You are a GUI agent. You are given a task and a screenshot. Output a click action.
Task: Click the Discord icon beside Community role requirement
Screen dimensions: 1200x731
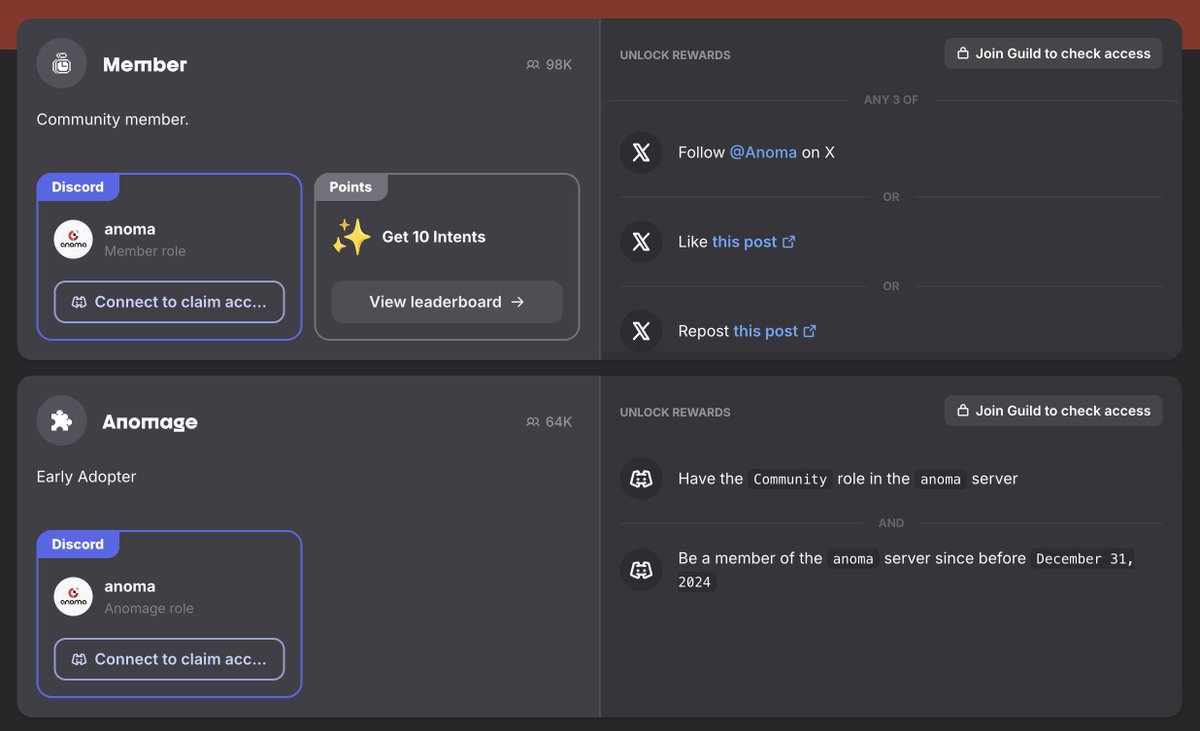[x=641, y=479]
